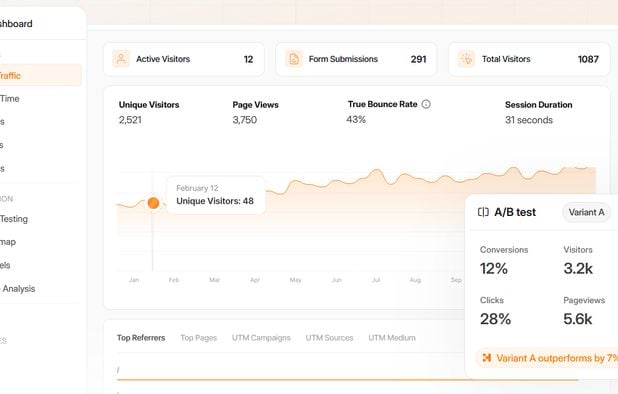Open the Analysis item in the sidebar
618x394 pixels.
point(18,288)
